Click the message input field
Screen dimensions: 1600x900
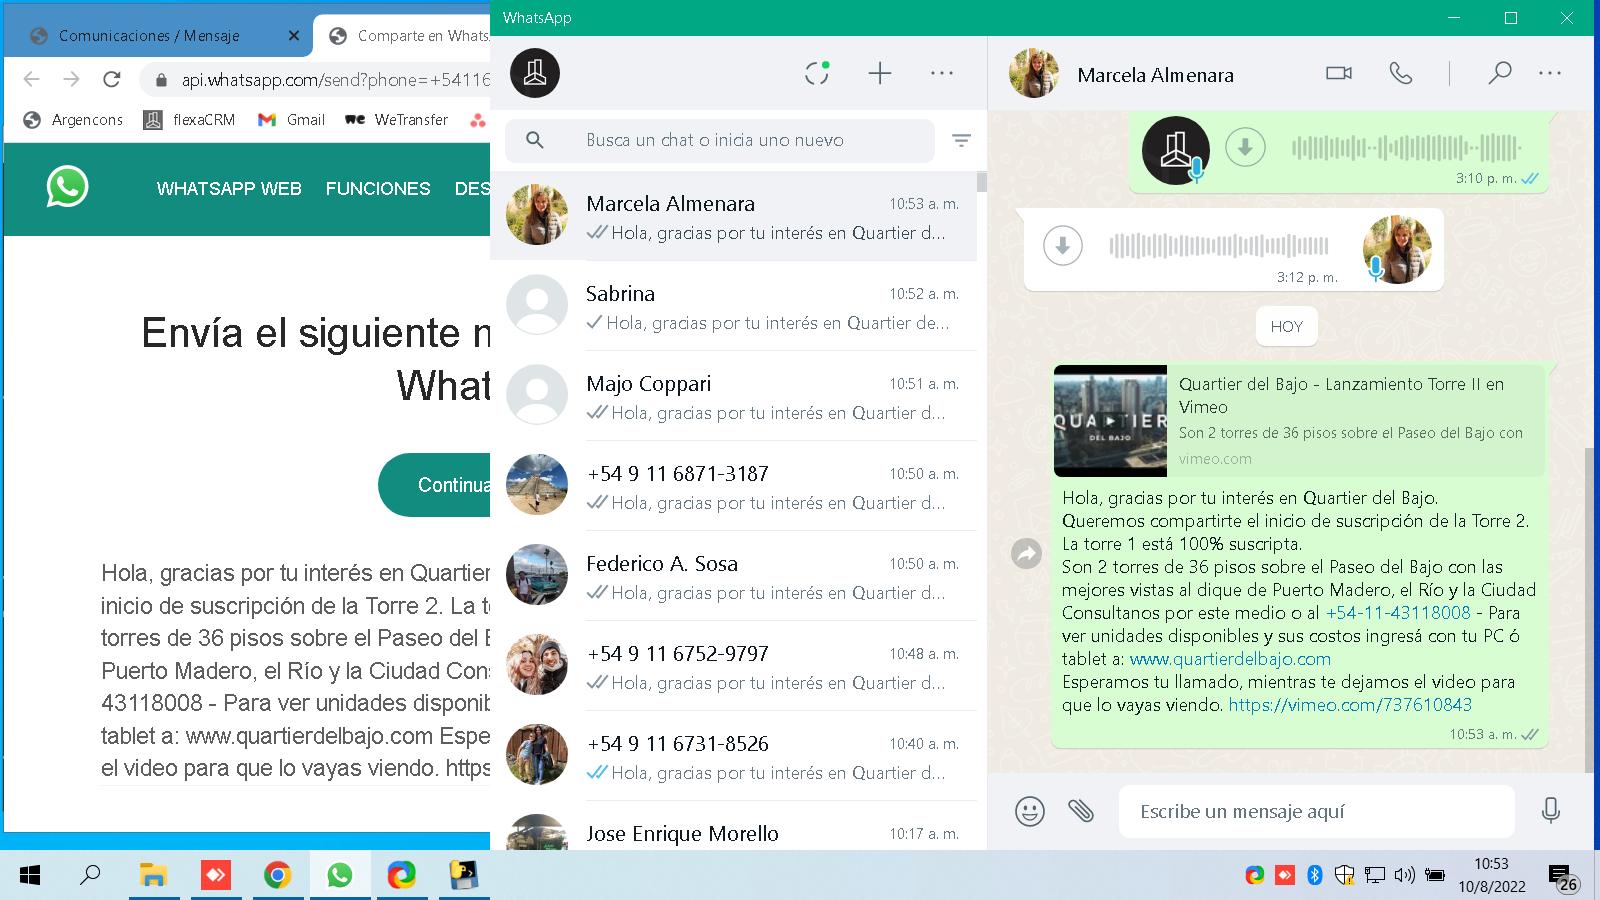tap(1316, 811)
